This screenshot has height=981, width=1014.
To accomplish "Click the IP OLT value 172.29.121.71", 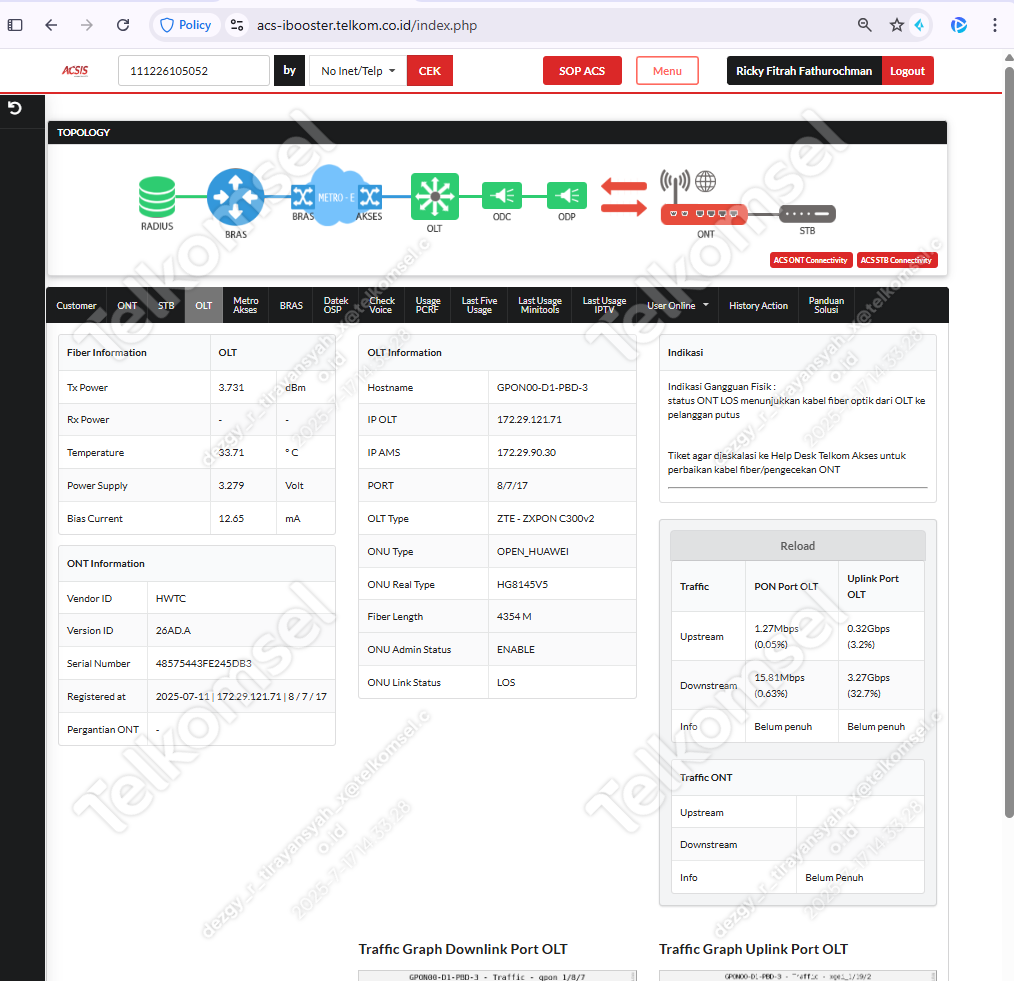I will click(x=529, y=419).
